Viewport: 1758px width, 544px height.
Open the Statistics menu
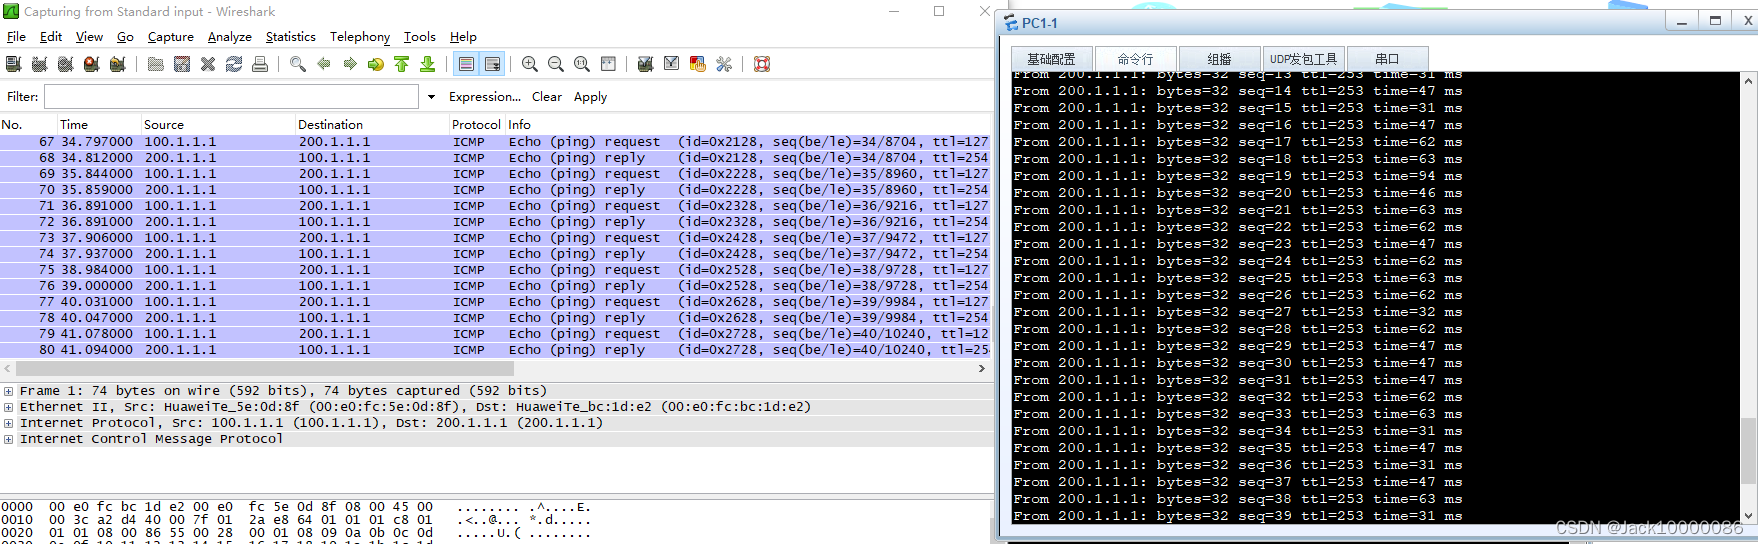[291, 37]
